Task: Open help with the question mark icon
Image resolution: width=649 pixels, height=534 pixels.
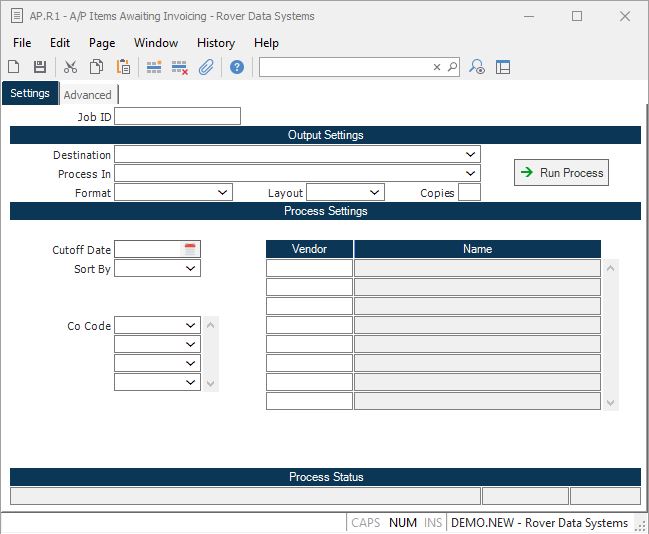Action: pos(237,67)
